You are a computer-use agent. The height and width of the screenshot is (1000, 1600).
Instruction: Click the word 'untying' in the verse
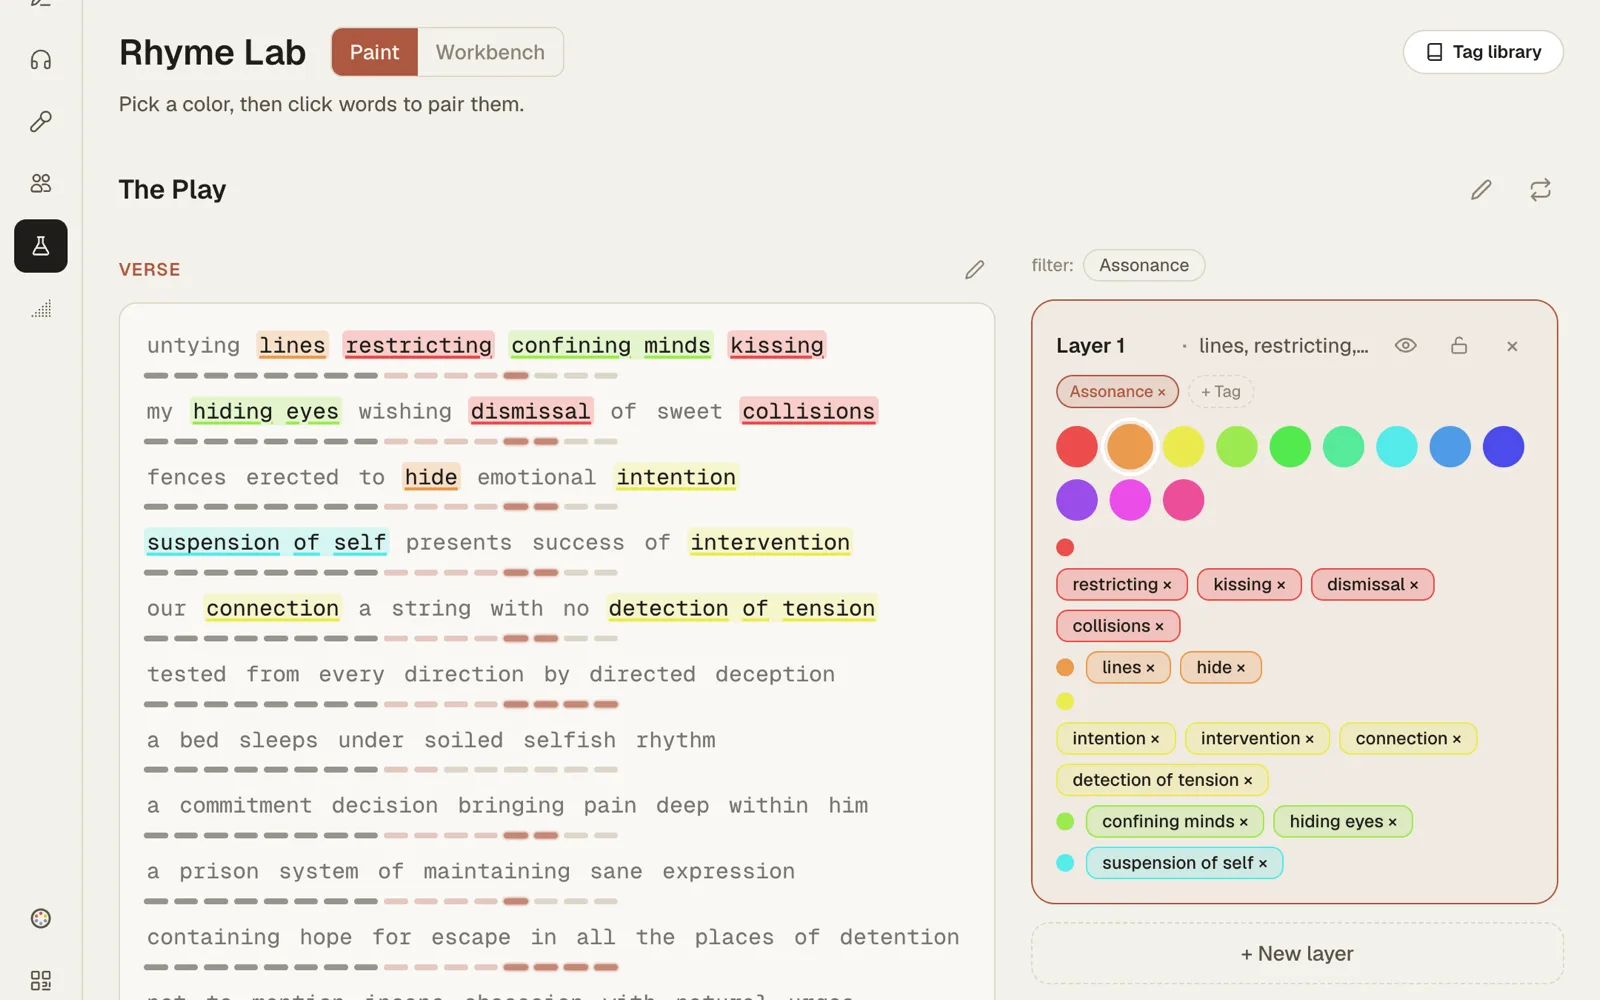pyautogui.click(x=193, y=346)
